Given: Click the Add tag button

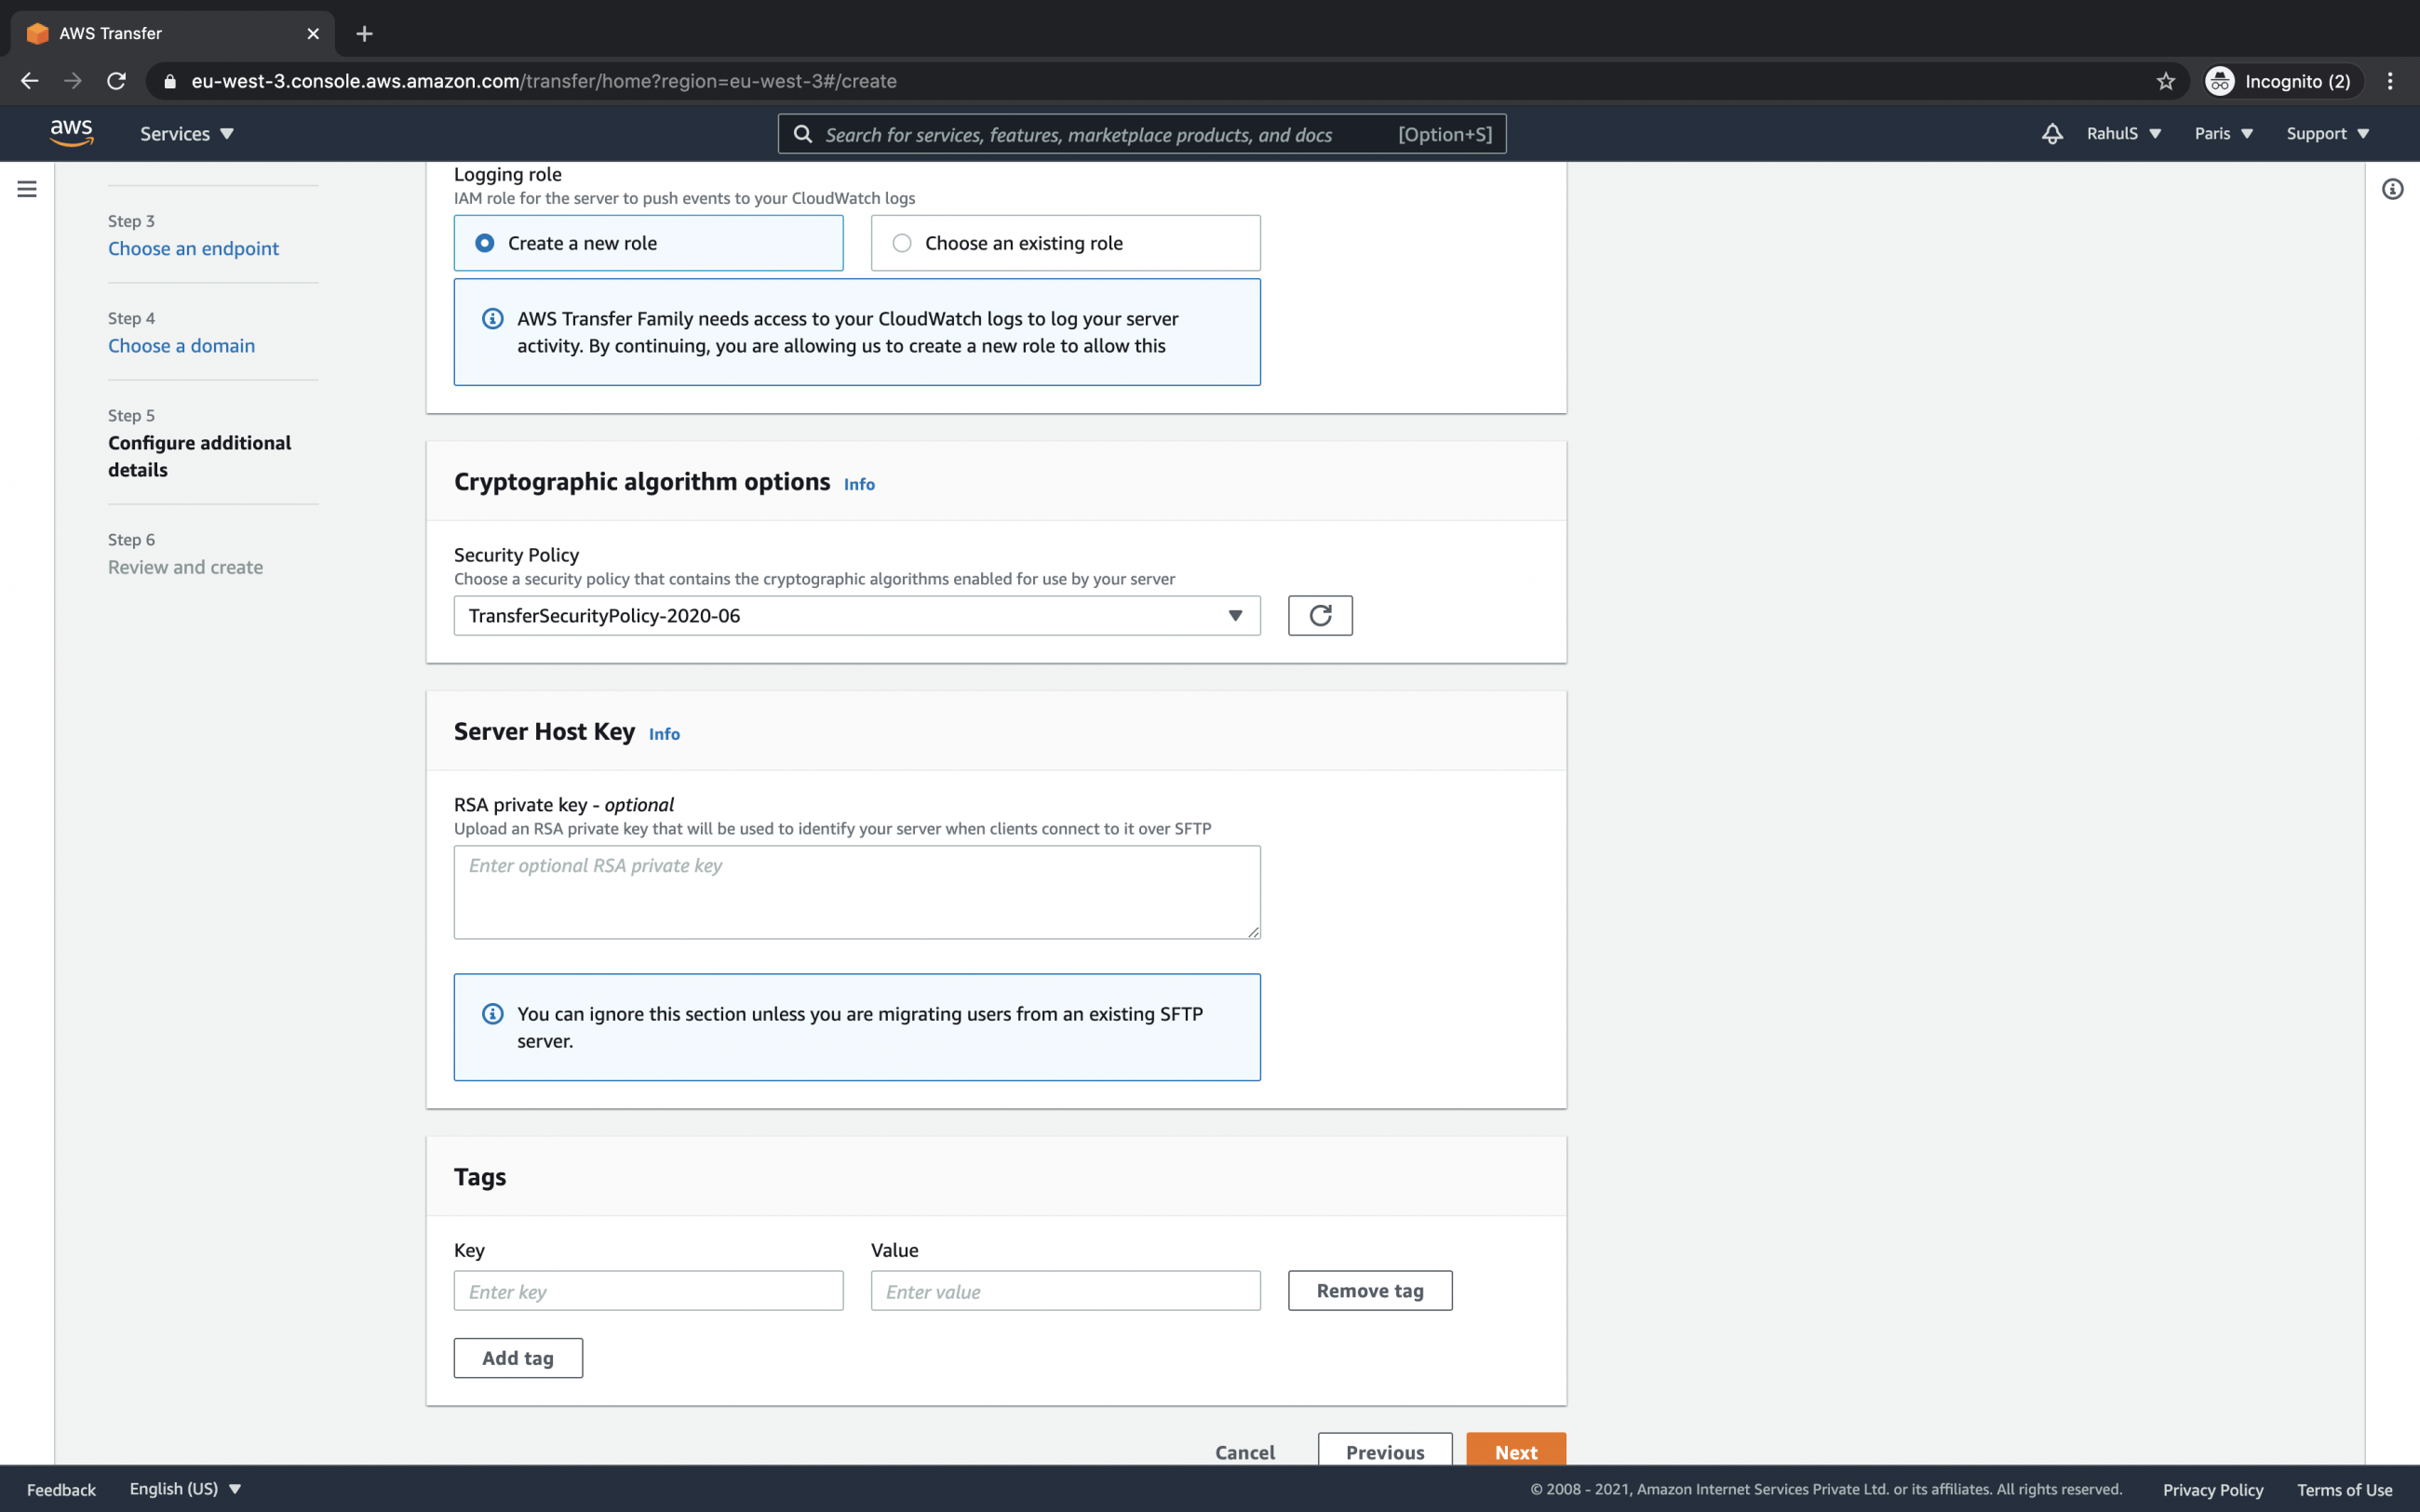Looking at the screenshot, I should tap(517, 1357).
